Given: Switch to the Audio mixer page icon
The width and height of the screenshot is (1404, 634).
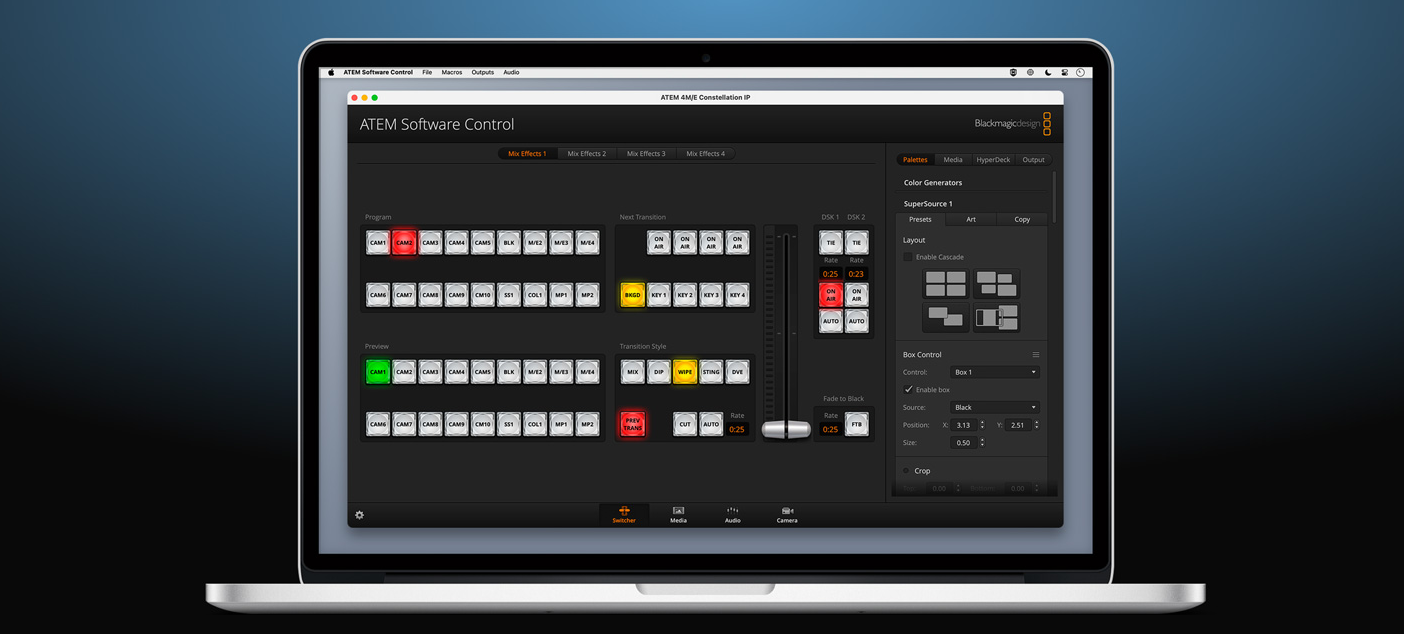Looking at the screenshot, I should tap(732, 514).
